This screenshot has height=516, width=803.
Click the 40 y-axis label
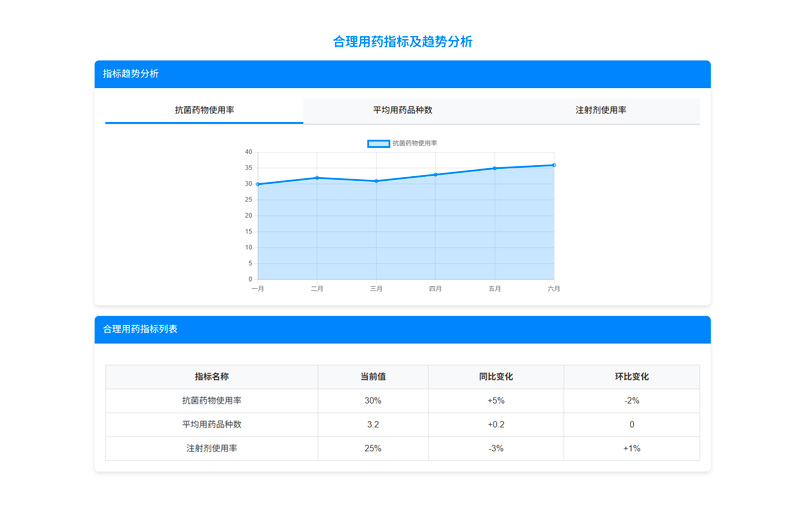[x=248, y=152]
